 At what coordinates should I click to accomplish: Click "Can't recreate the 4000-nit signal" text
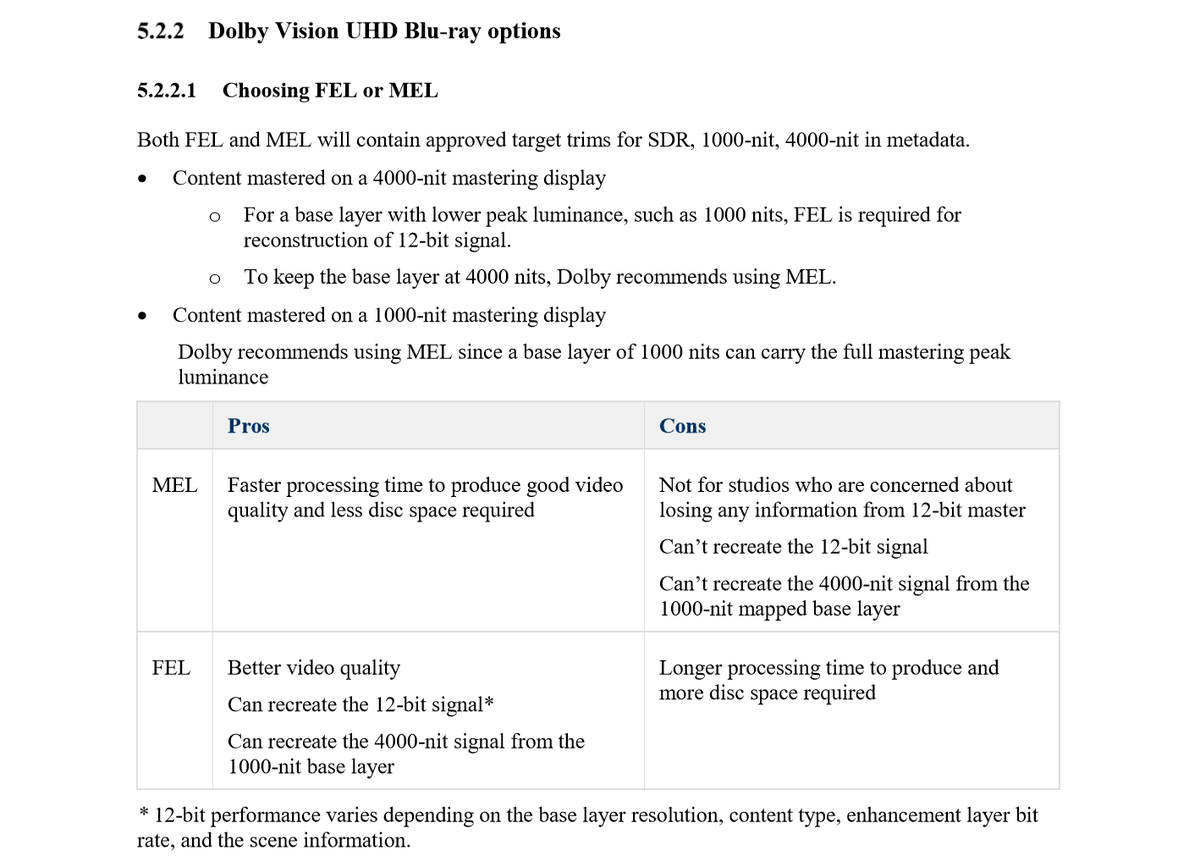coord(844,596)
